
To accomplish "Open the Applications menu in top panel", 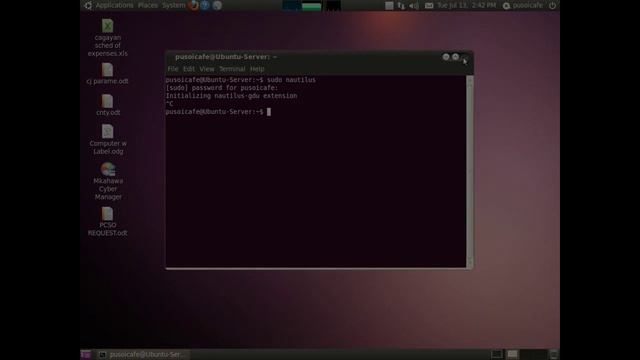I will point(114,5).
